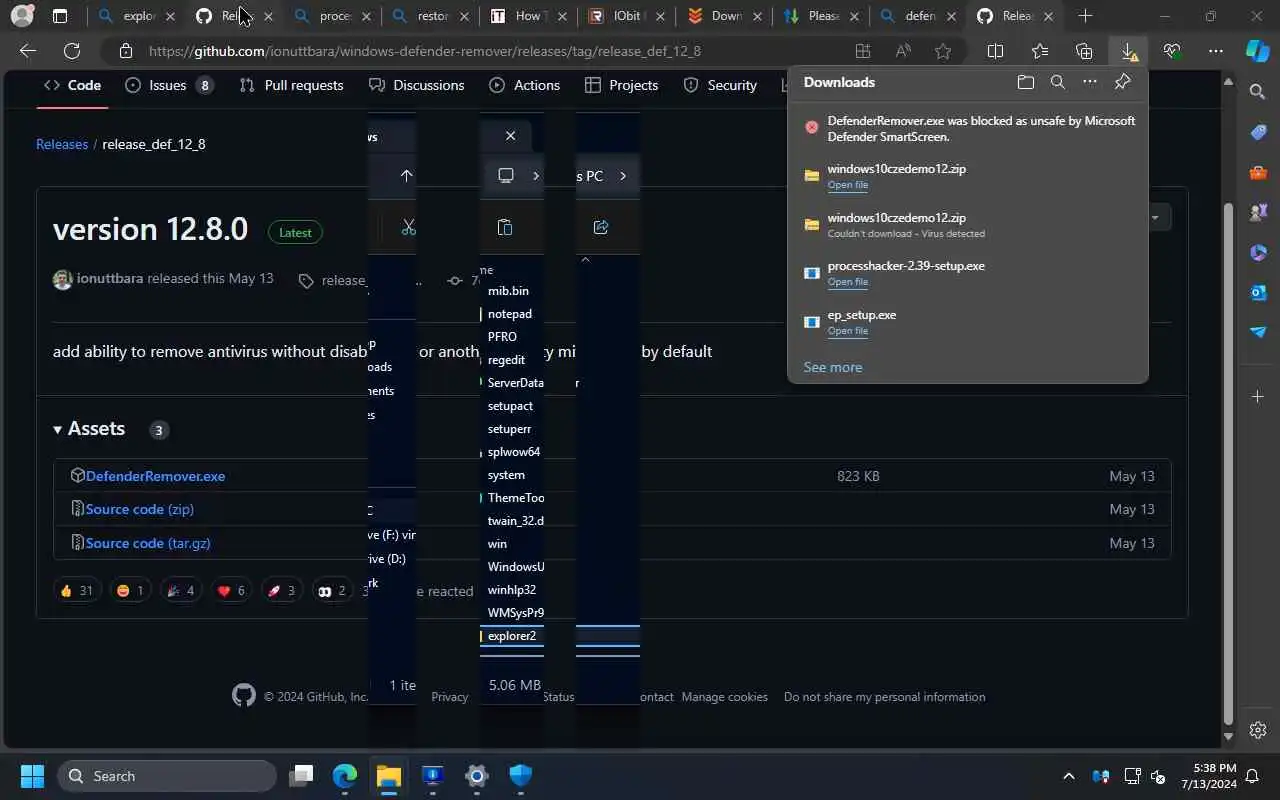The width and height of the screenshot is (1280, 800).
Task: Open ionuttbara's profile link
Action: (110, 279)
